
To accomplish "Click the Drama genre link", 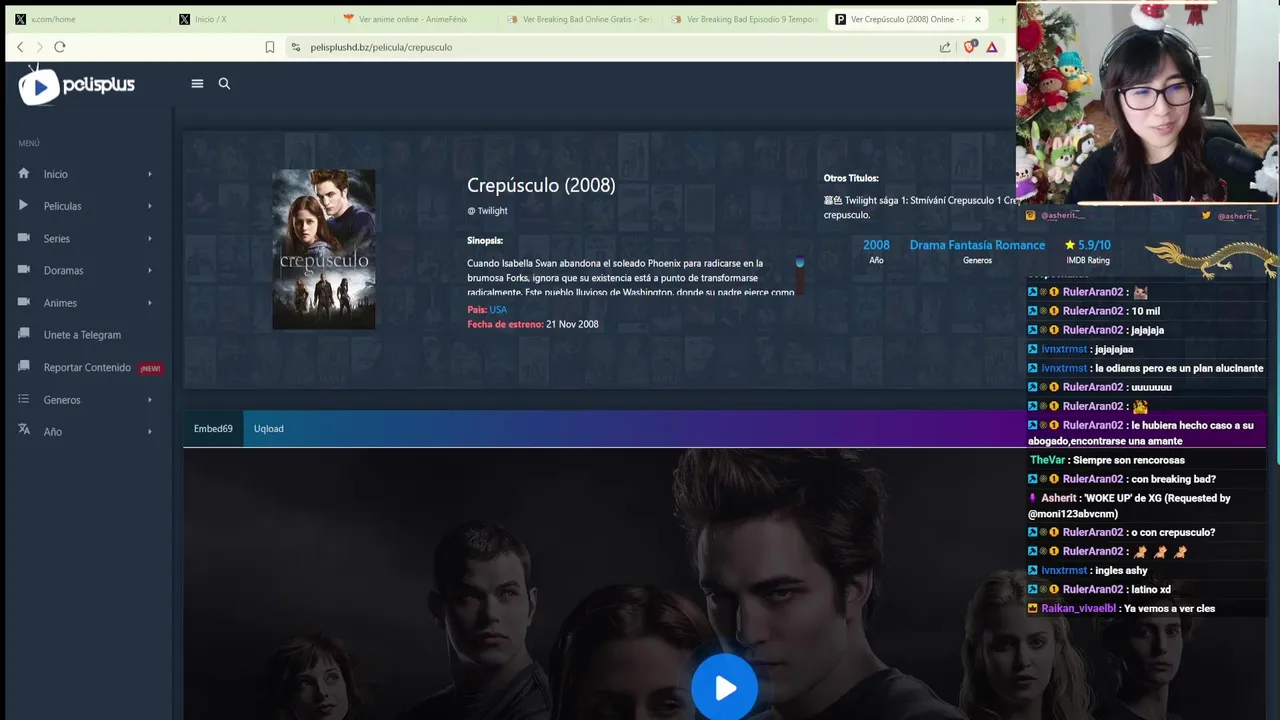I will pyautogui.click(x=927, y=245).
